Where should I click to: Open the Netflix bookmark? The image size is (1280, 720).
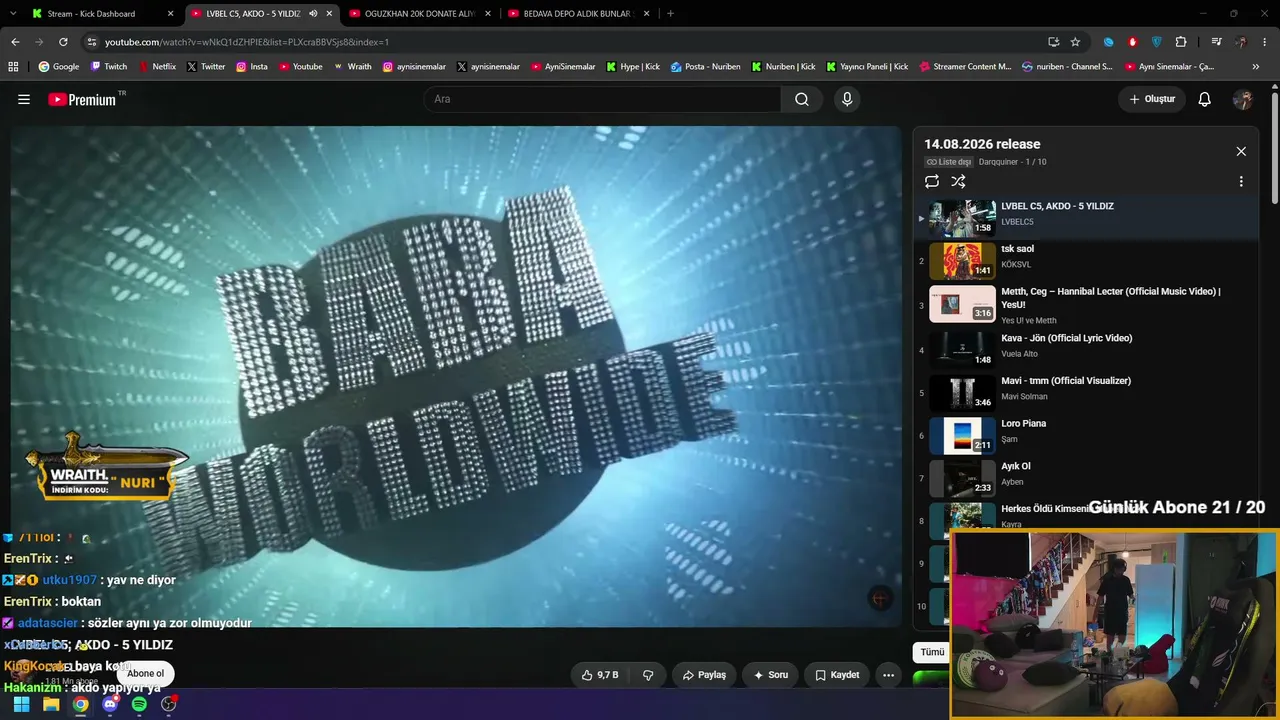[x=156, y=67]
